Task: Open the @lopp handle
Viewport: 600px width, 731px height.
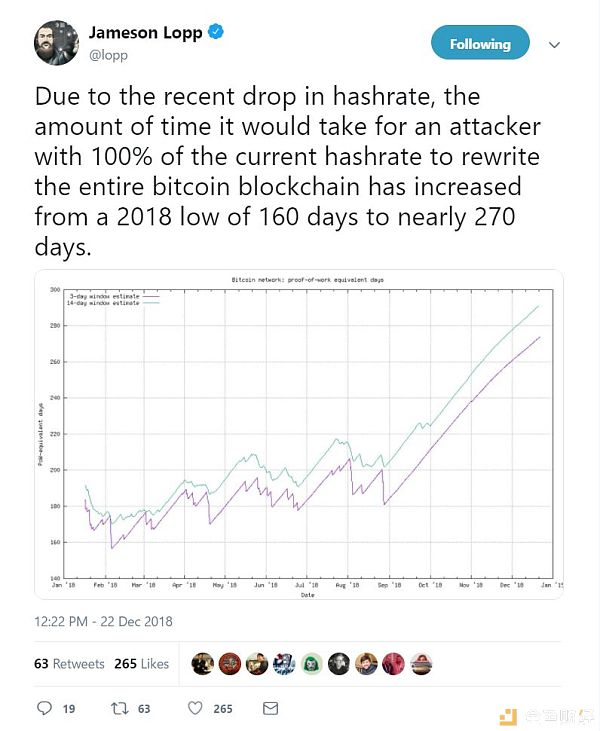Action: (108, 55)
